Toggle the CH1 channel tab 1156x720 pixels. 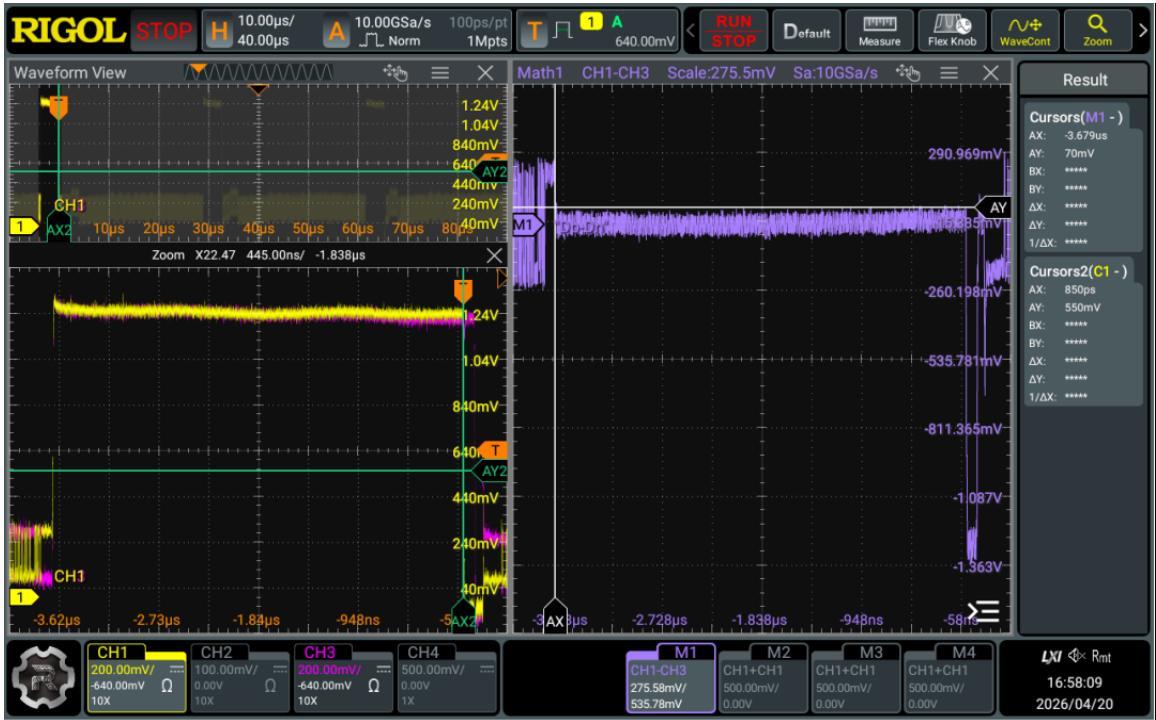pos(136,678)
